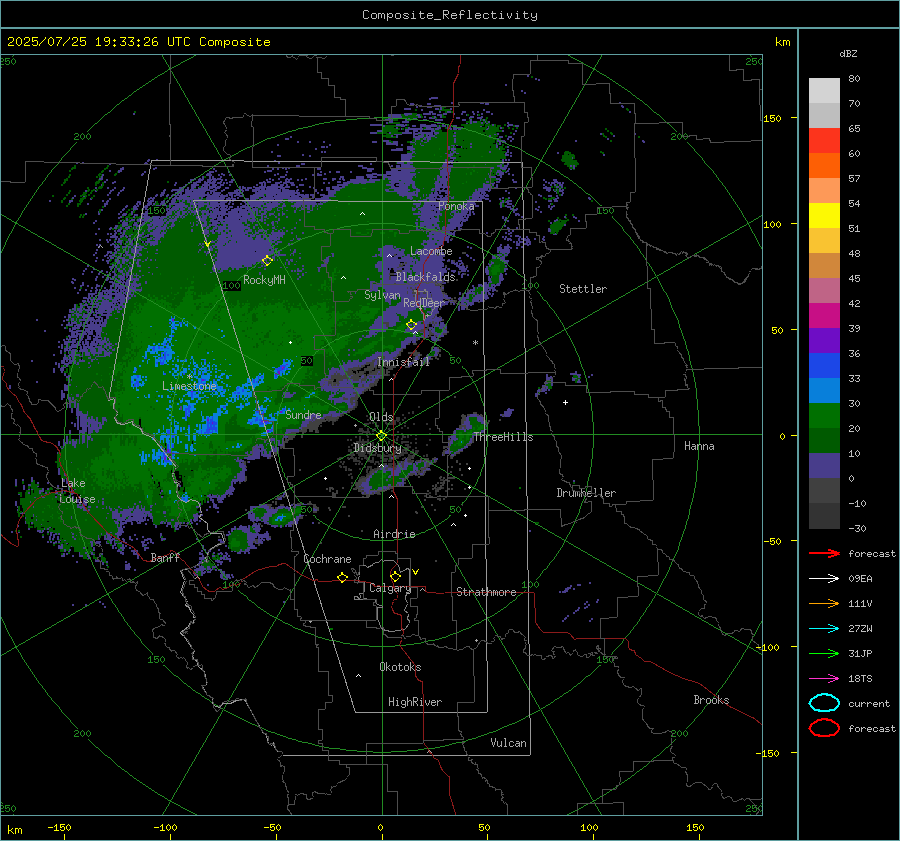Viewport: 900px width, 841px height.
Task: Click the km unit label at bottom-left
Action: pyautogui.click(x=15, y=830)
